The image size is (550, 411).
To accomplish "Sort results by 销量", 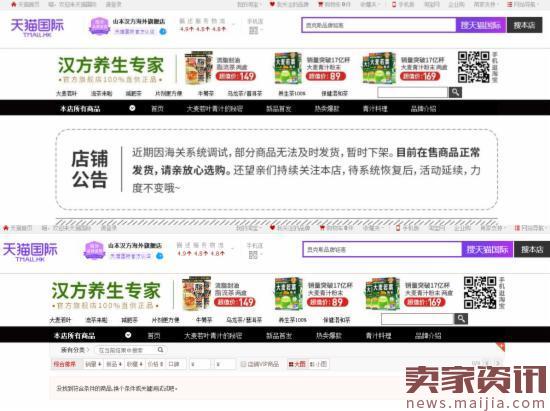I will click(x=93, y=364).
